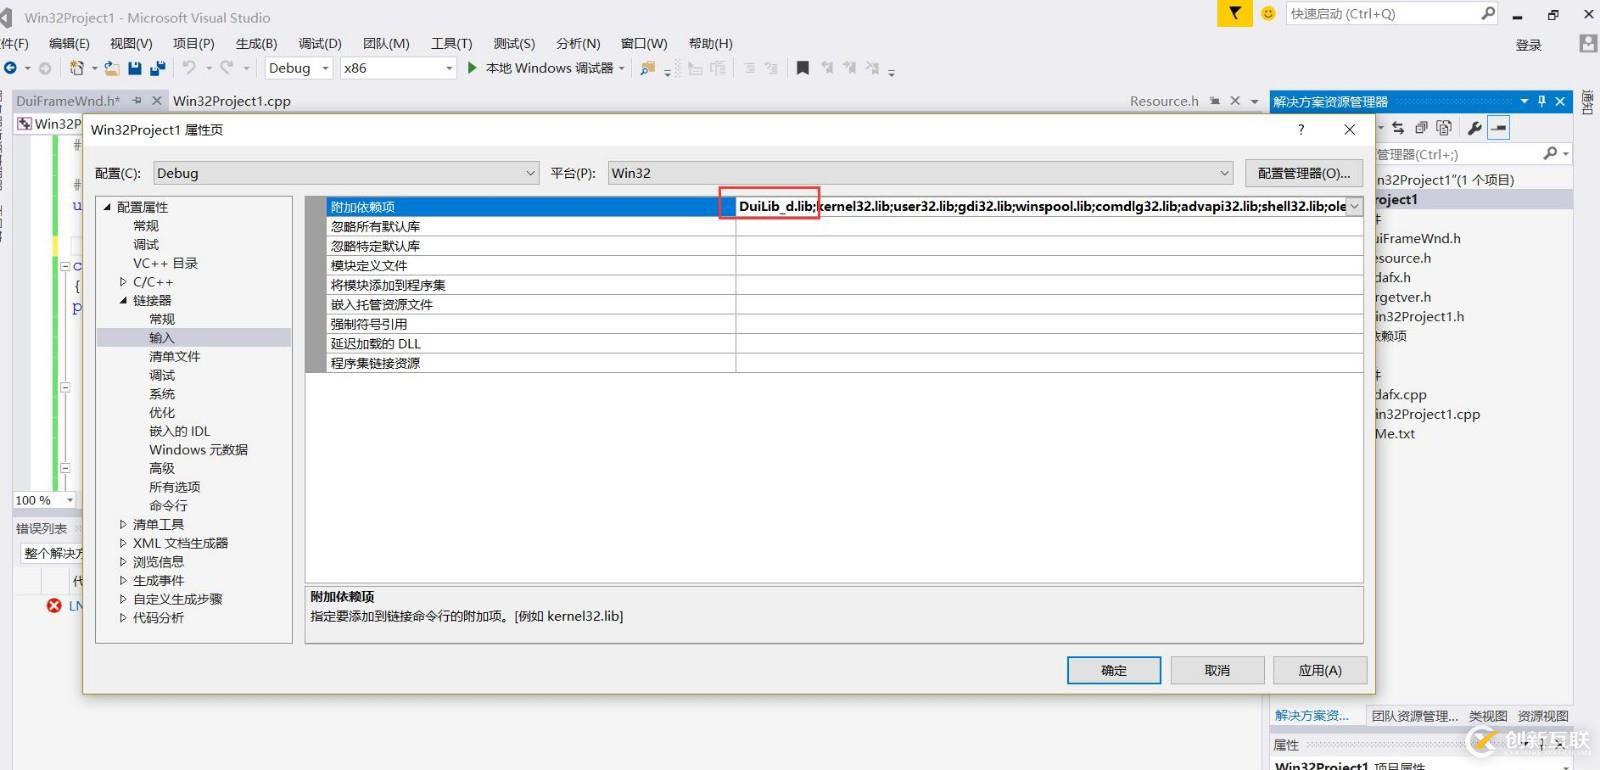Click the feedback smiley face icon

click(1268, 13)
